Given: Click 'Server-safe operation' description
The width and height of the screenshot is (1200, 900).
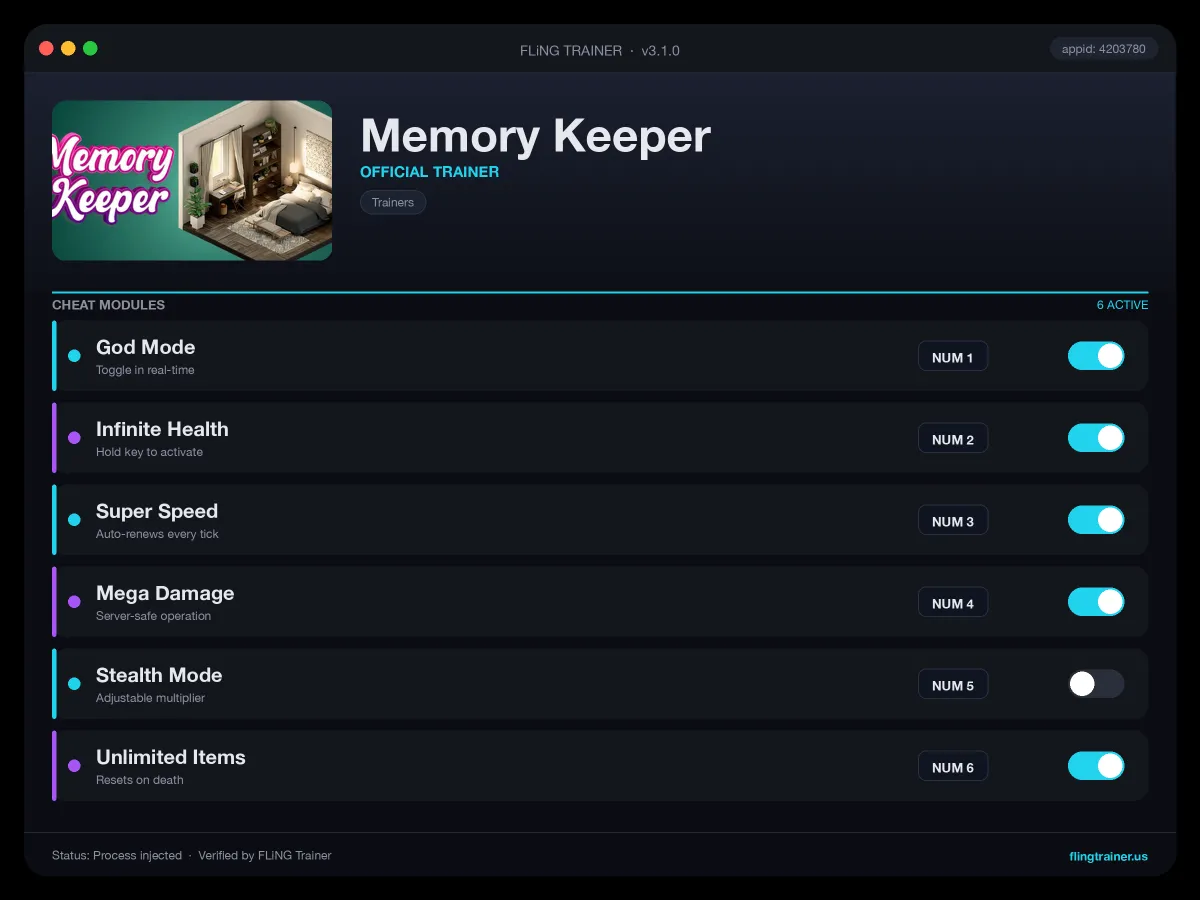Looking at the screenshot, I should (x=153, y=616).
